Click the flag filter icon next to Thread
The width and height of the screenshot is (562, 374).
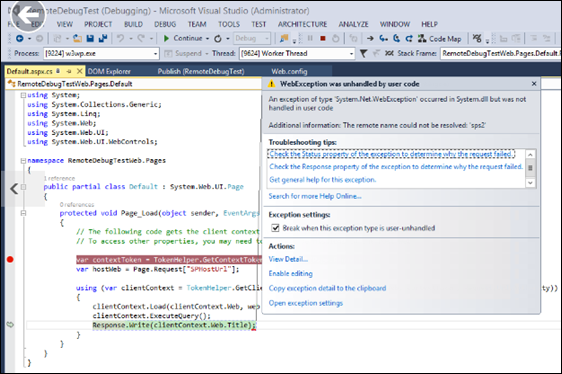(x=363, y=53)
